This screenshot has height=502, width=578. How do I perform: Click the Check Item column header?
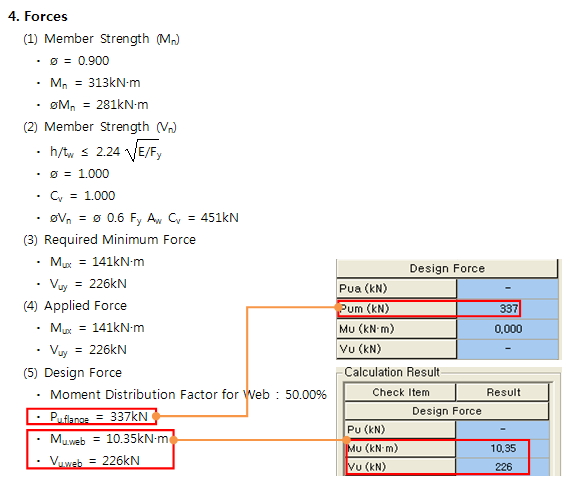pyautogui.click(x=400, y=392)
